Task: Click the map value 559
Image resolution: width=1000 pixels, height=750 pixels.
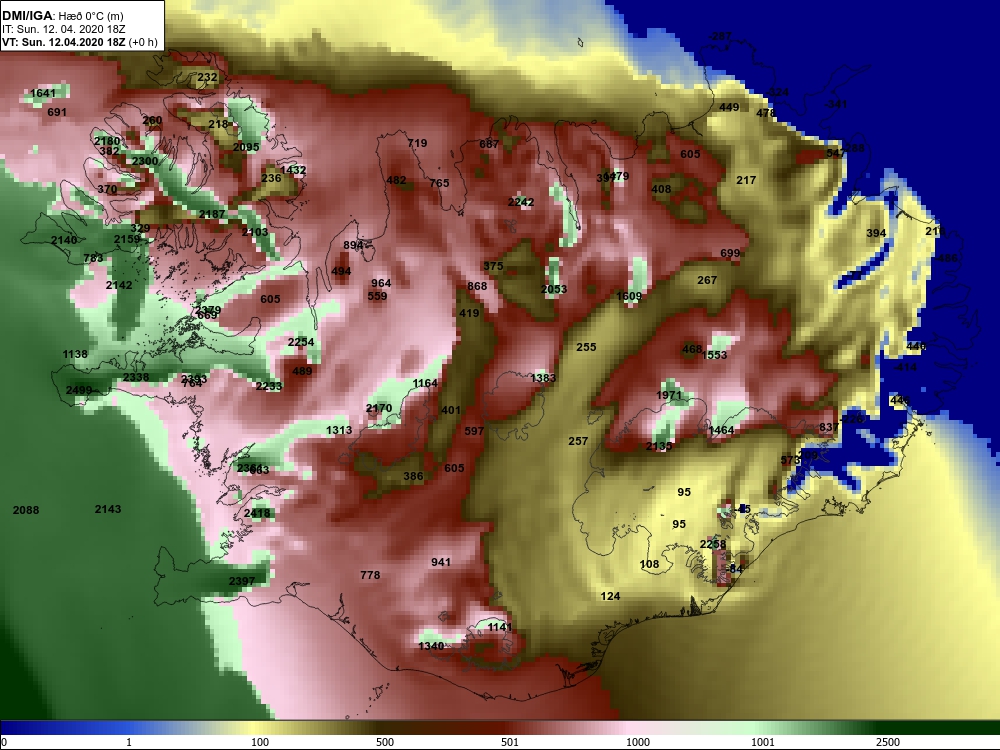Action: [378, 296]
